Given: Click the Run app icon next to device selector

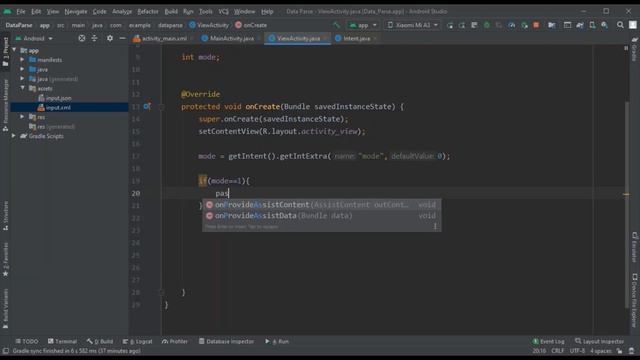Looking at the screenshot, I should 449,25.
